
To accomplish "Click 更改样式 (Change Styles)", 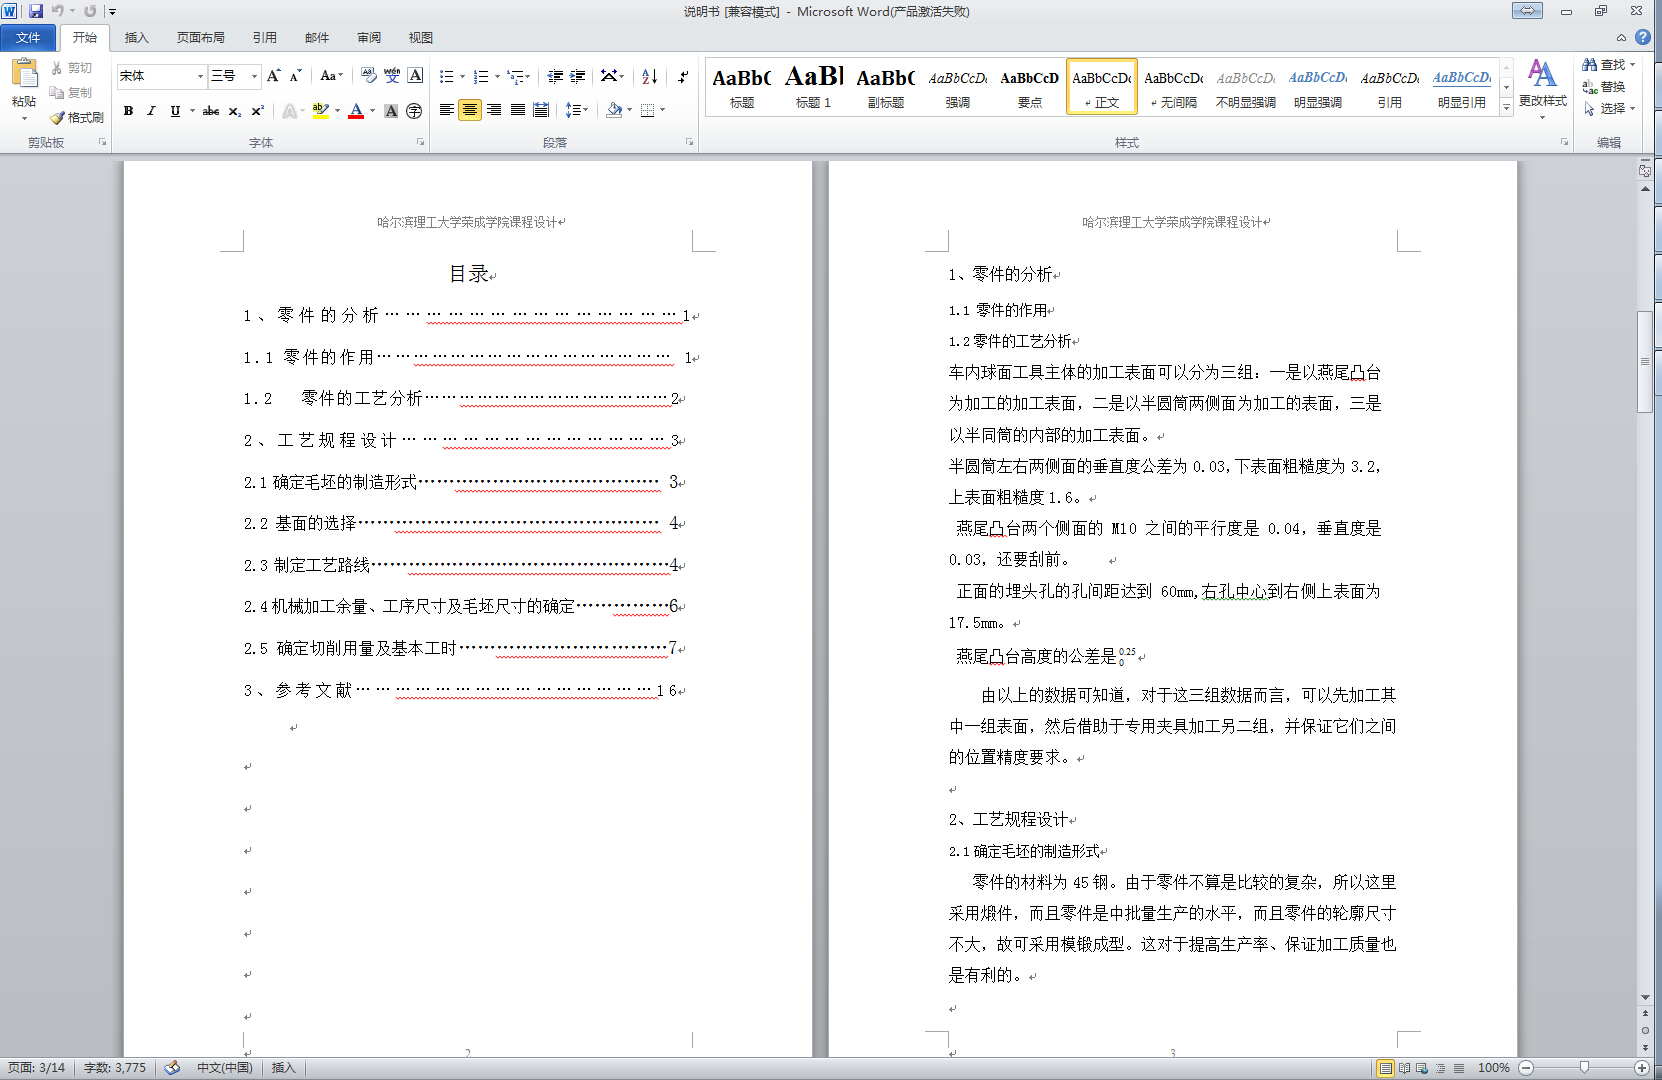I will point(1542,88).
